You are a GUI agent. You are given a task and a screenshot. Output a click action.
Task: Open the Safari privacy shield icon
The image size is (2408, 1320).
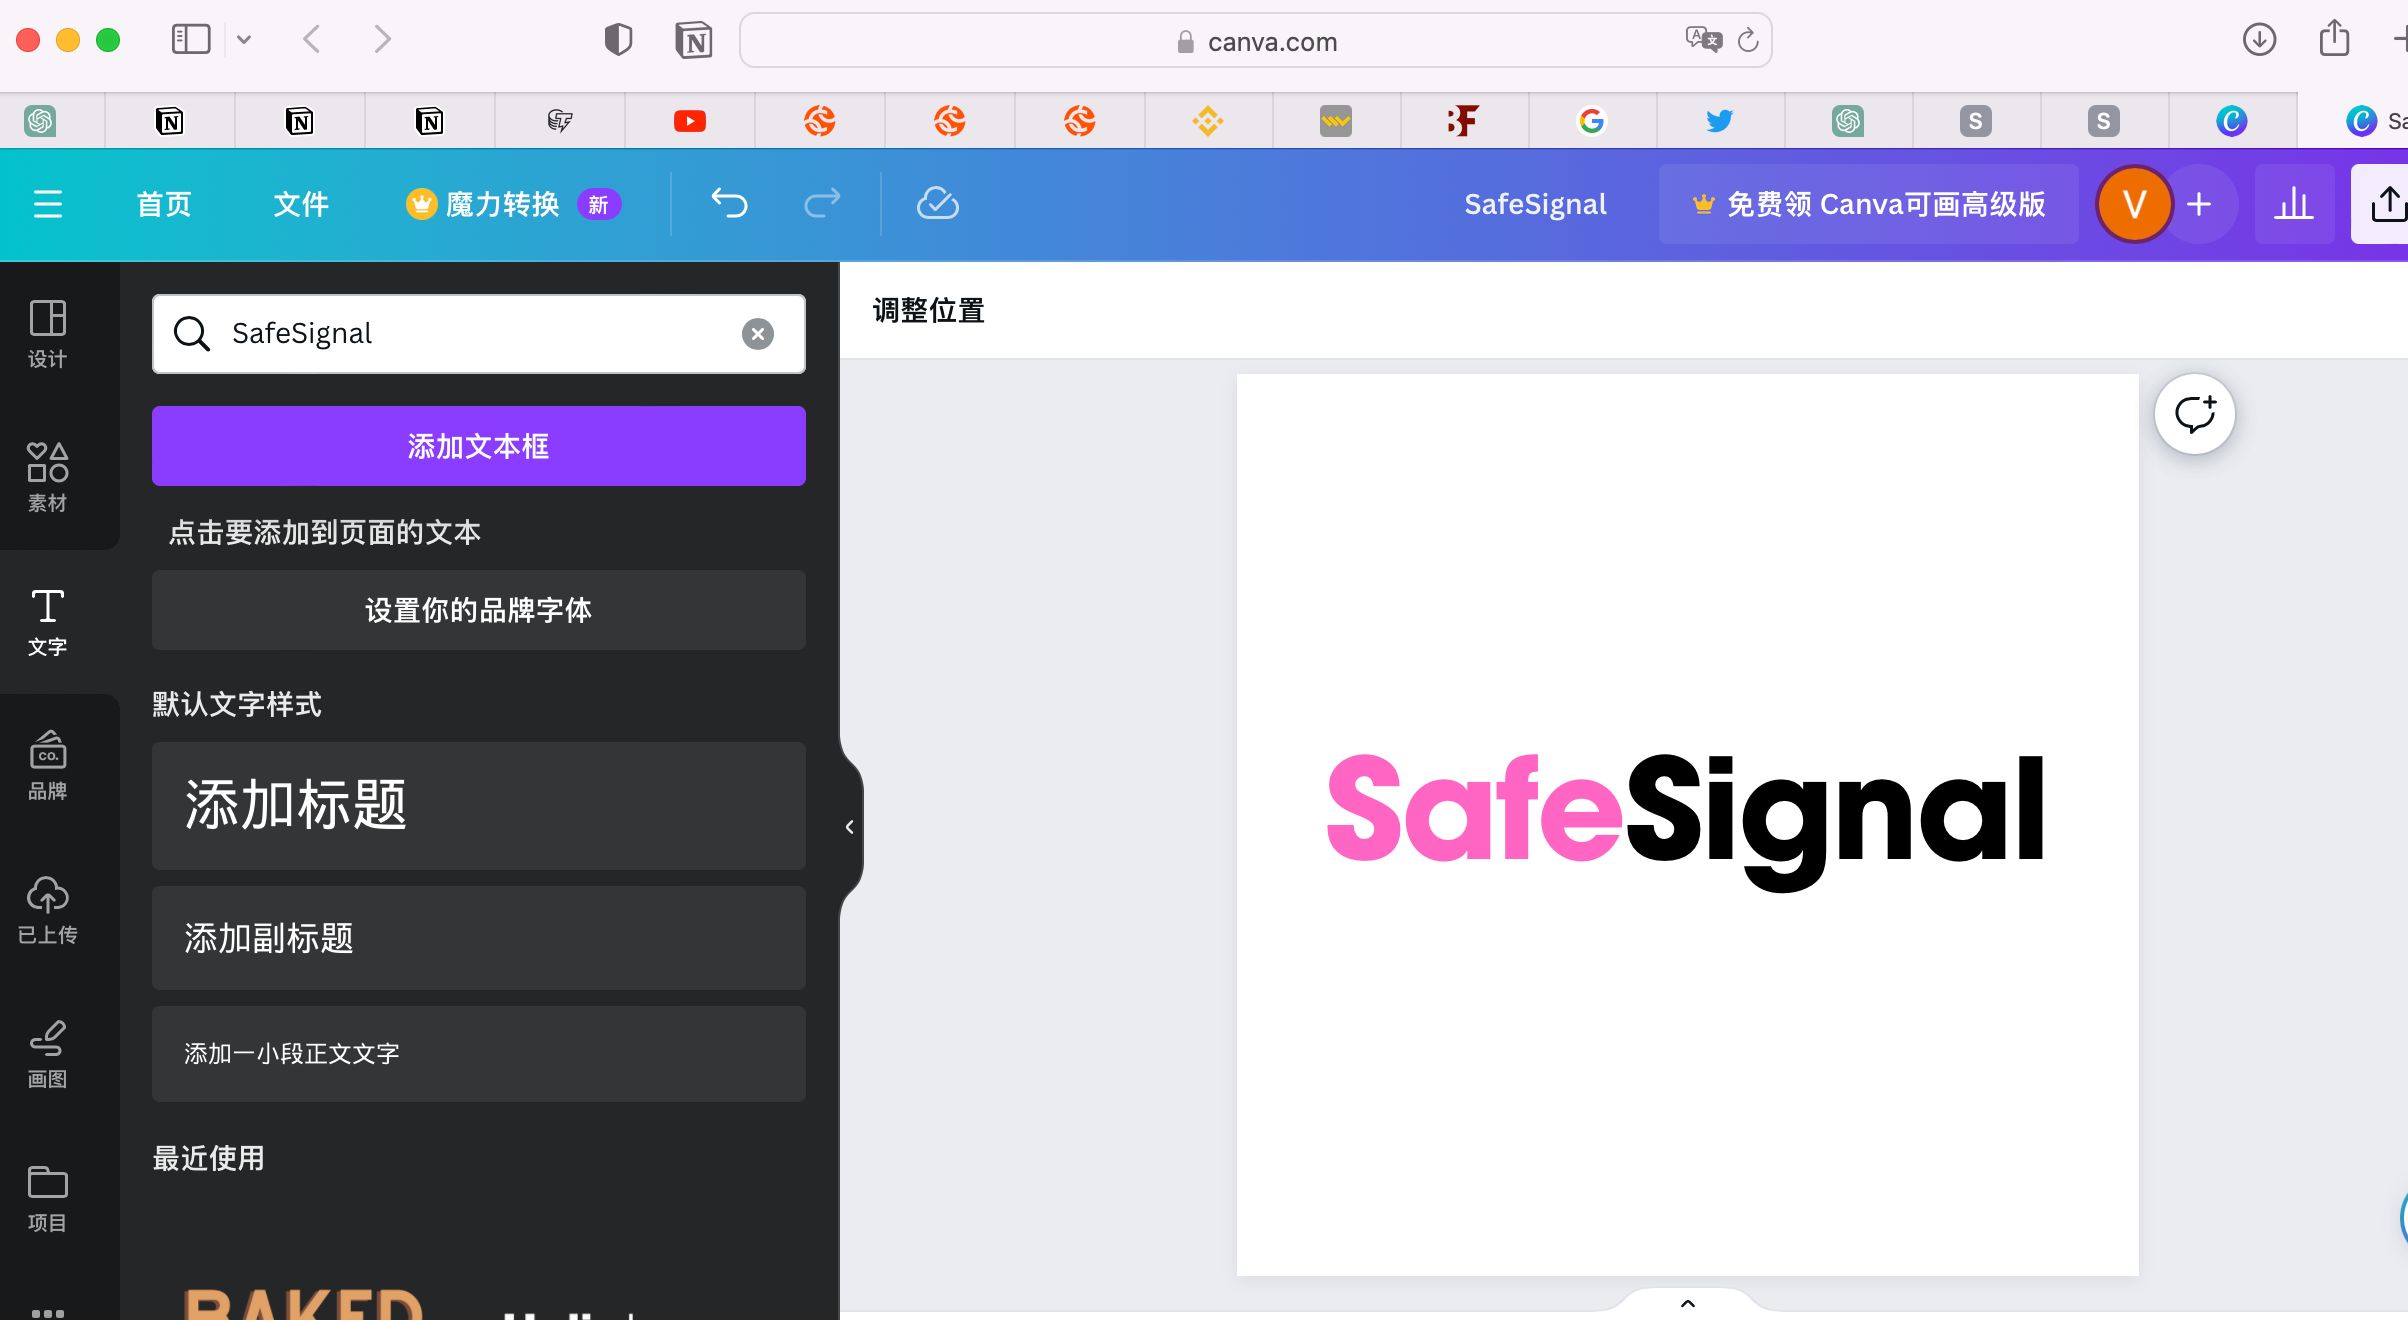618,40
